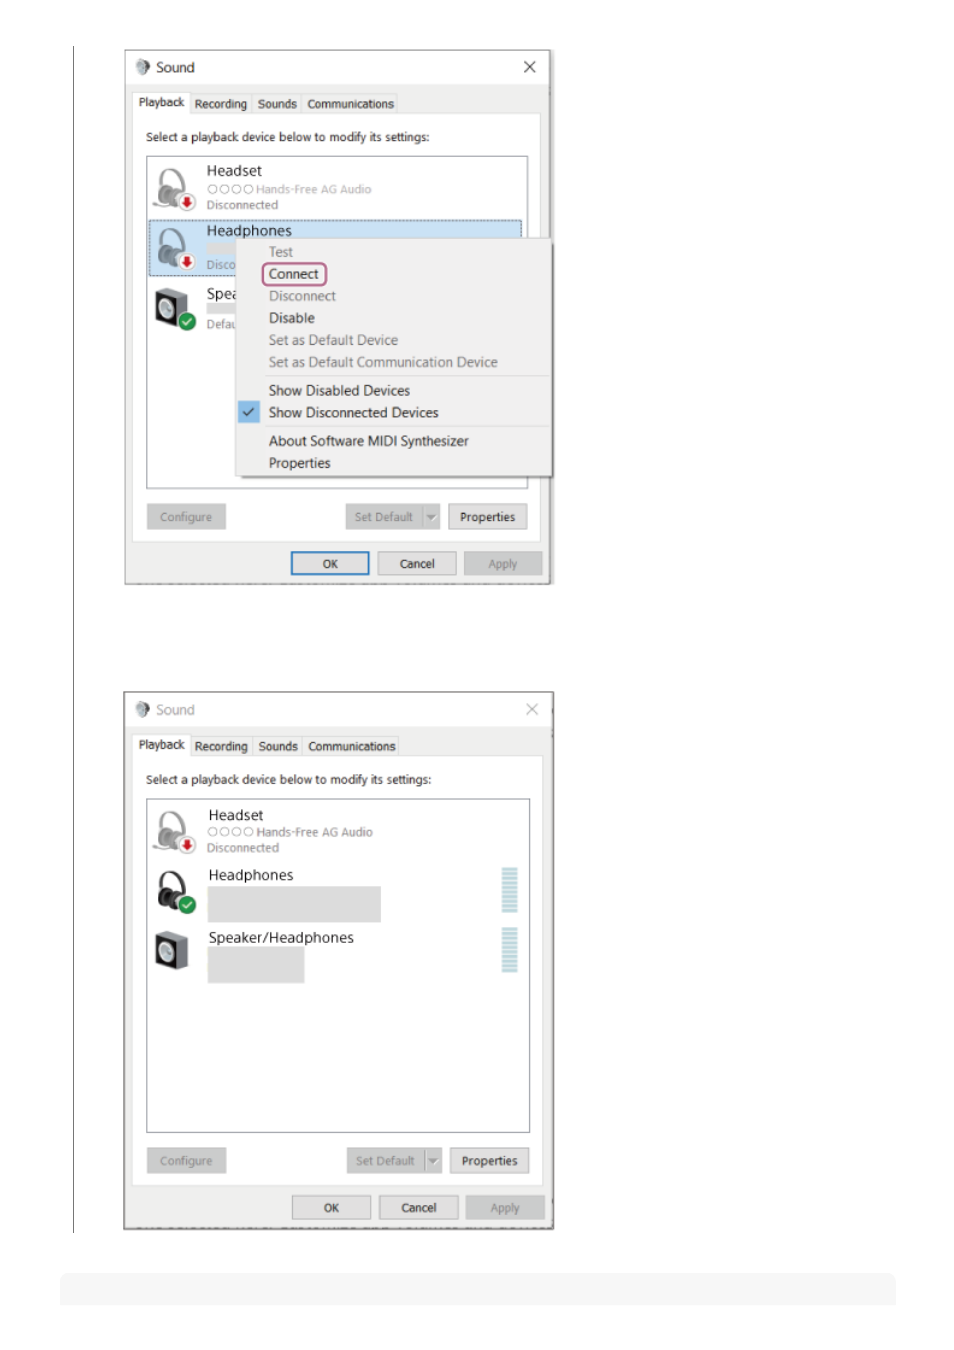
Task: Click the Headphones volume level meter
Action: click(509, 890)
